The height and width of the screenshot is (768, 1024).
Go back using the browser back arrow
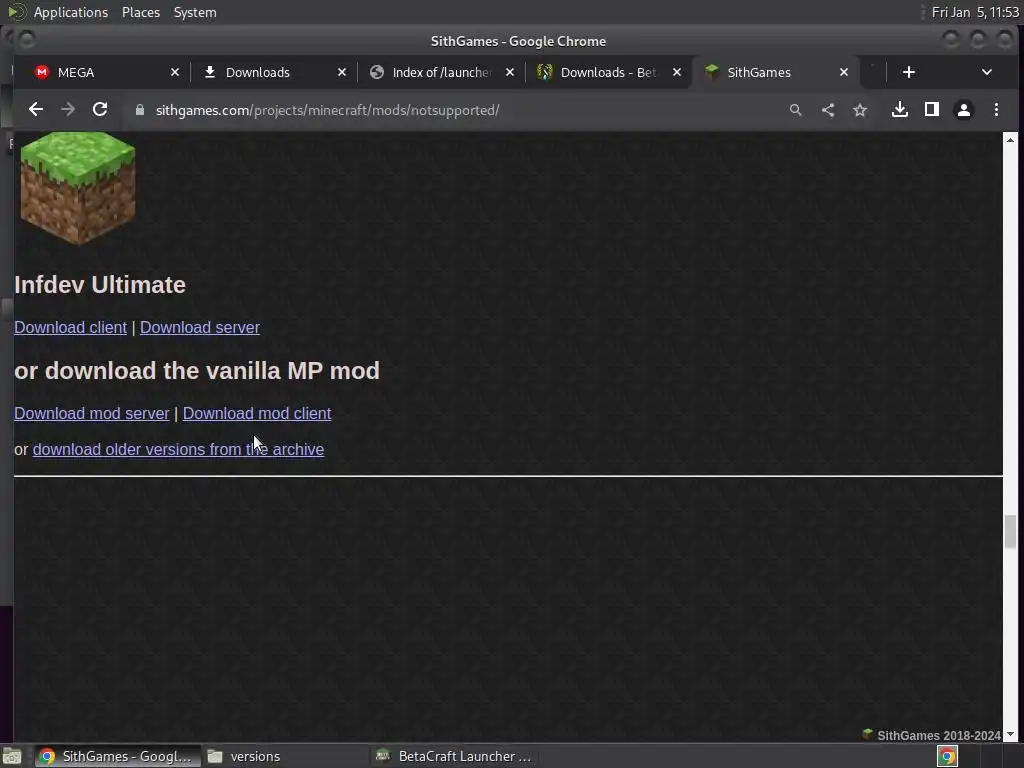click(36, 110)
